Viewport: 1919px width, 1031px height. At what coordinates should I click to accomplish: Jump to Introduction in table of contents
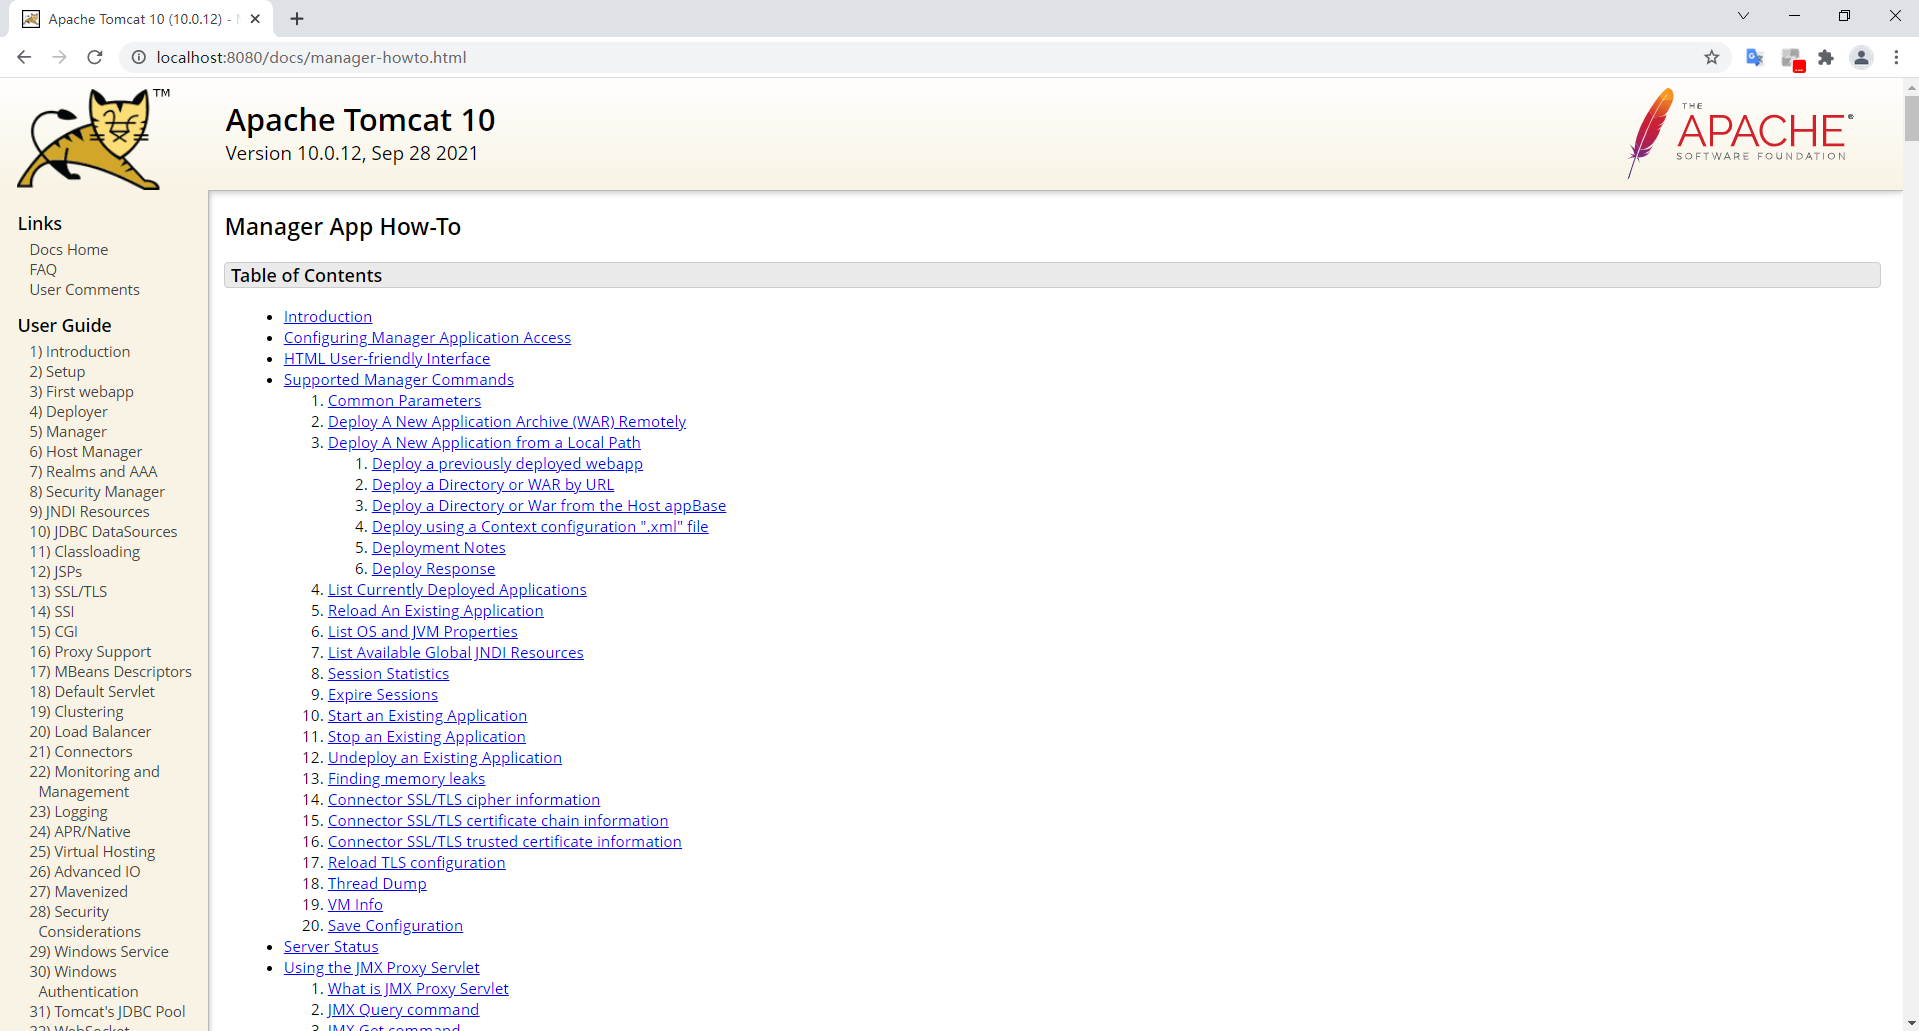click(x=328, y=317)
